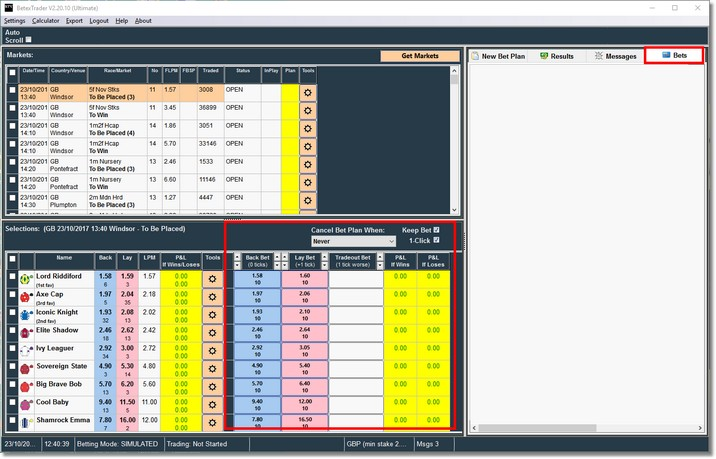Tick the checkbox for Elite Shadow
716x459 pixels.
[11, 333]
